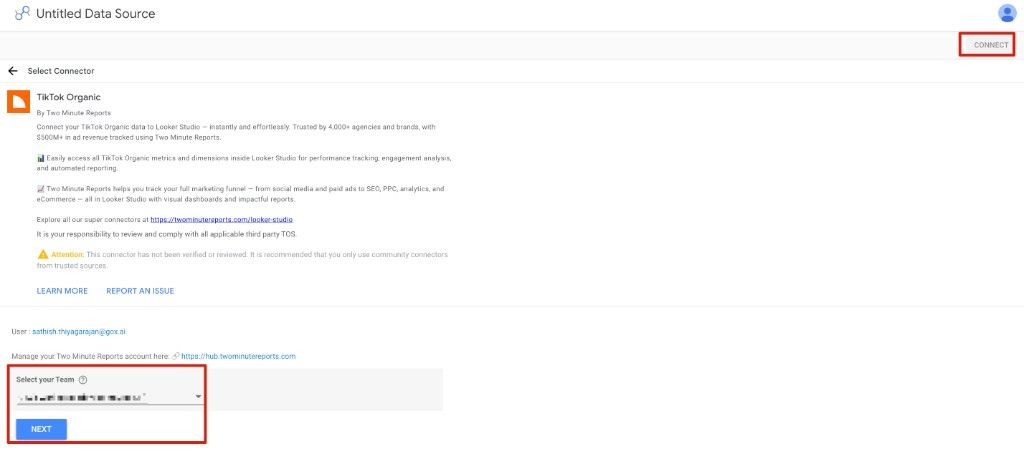Image resolution: width=1024 pixels, height=454 pixels.
Task: Open the user account avatar
Action: coord(1006,13)
